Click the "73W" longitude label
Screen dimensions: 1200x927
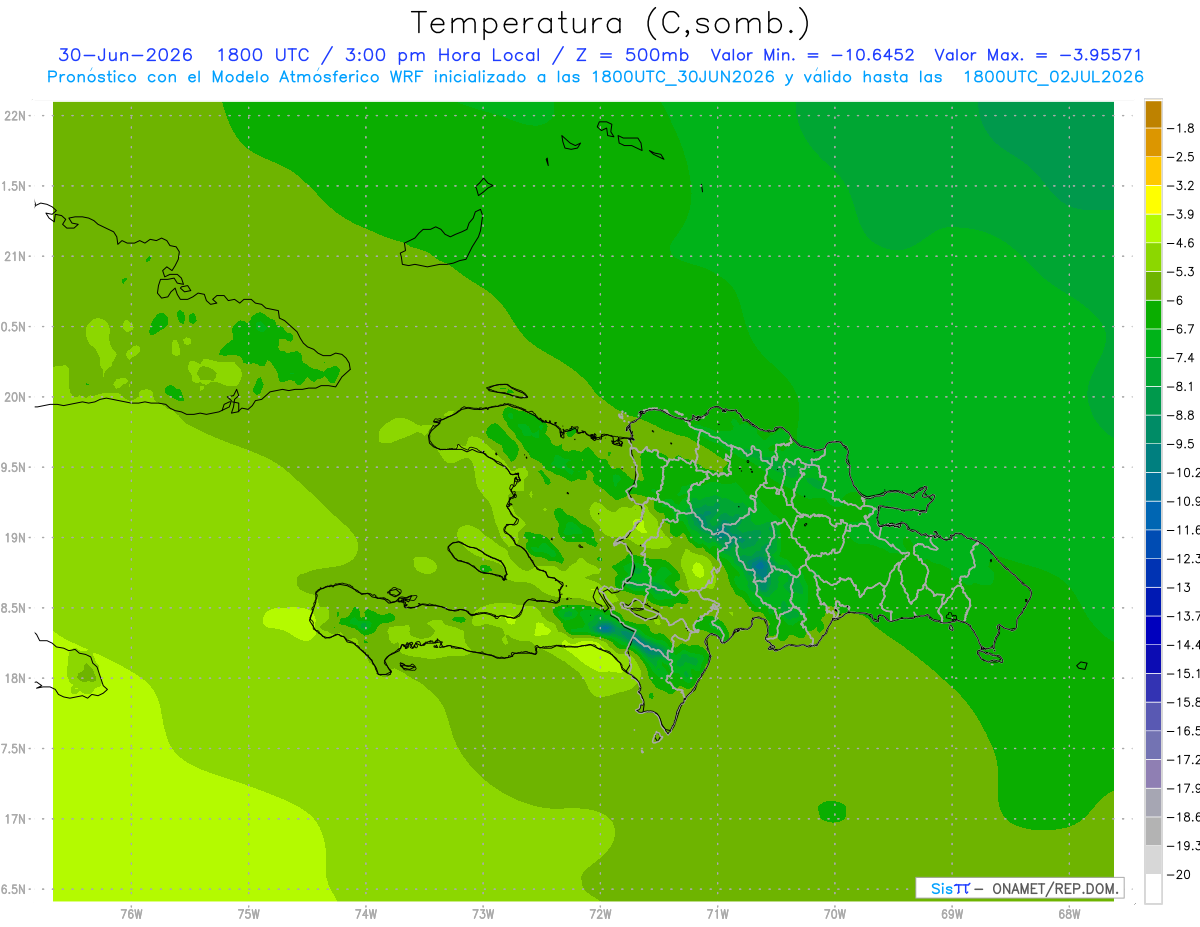coord(483,913)
